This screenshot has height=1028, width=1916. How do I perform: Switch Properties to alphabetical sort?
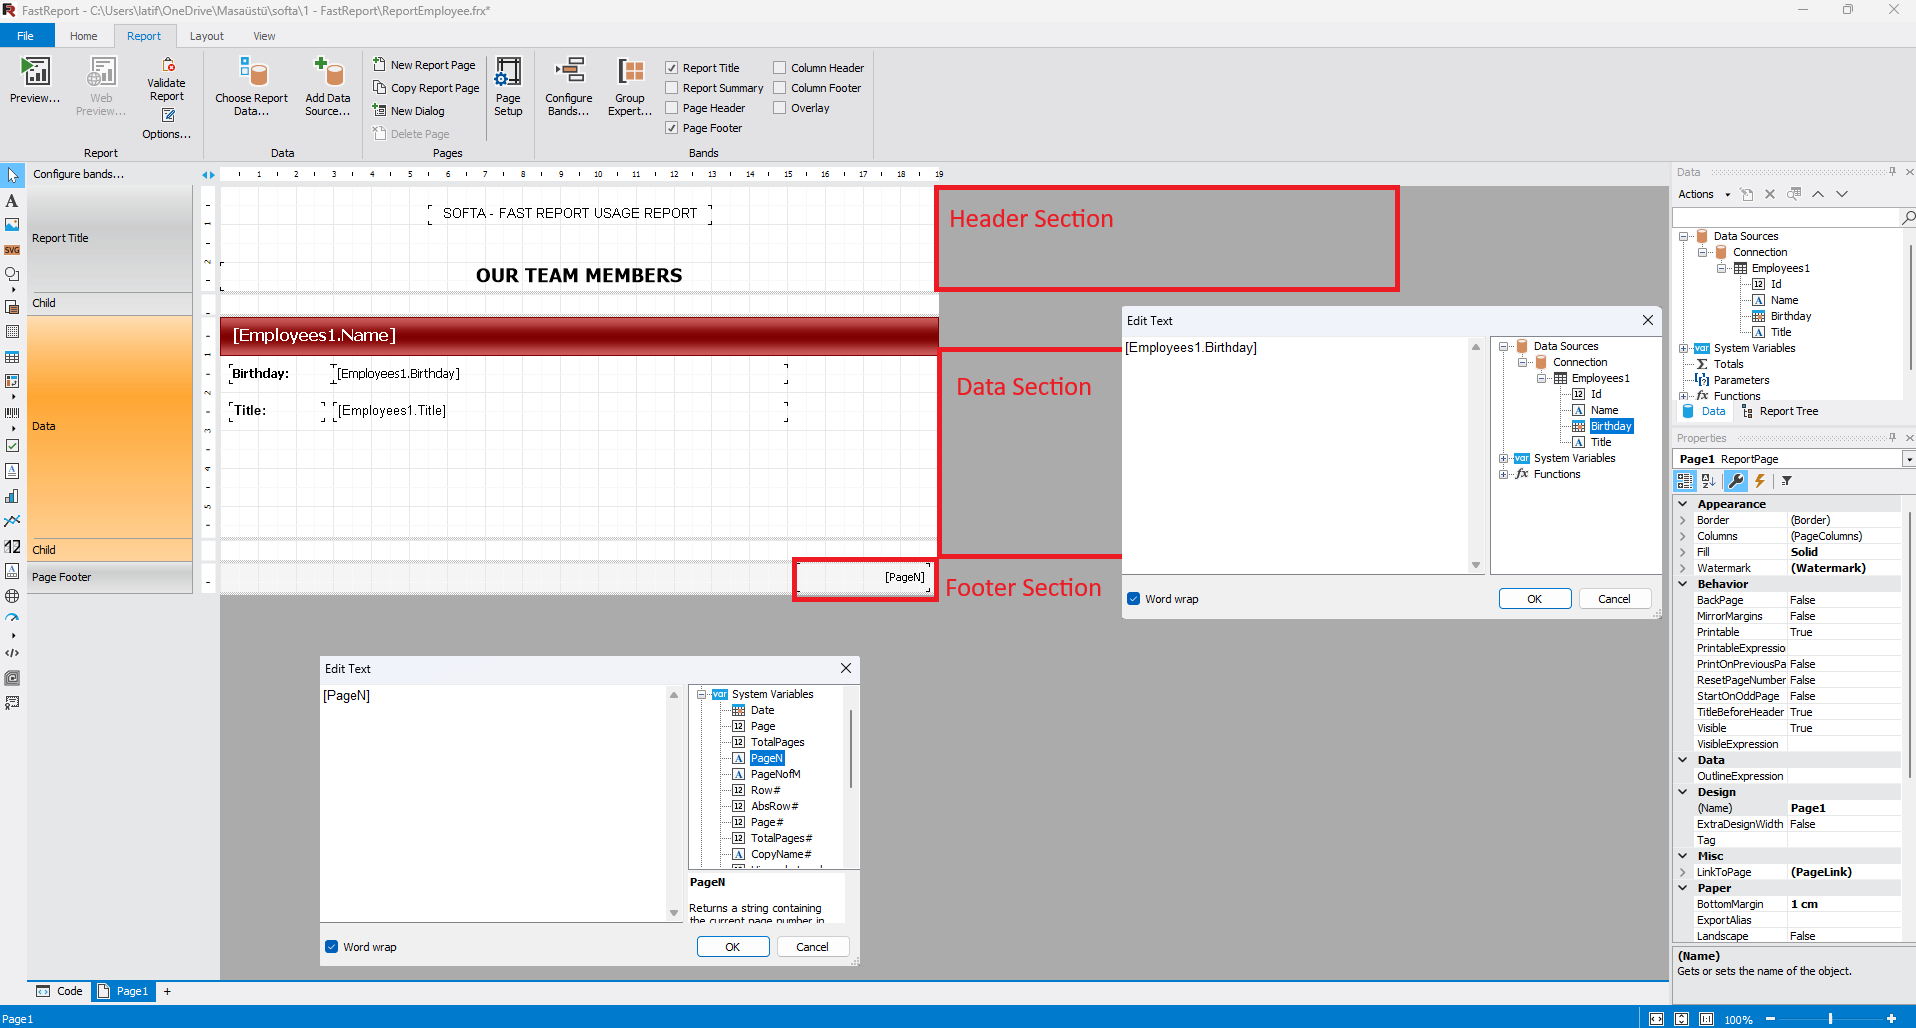(x=1709, y=481)
